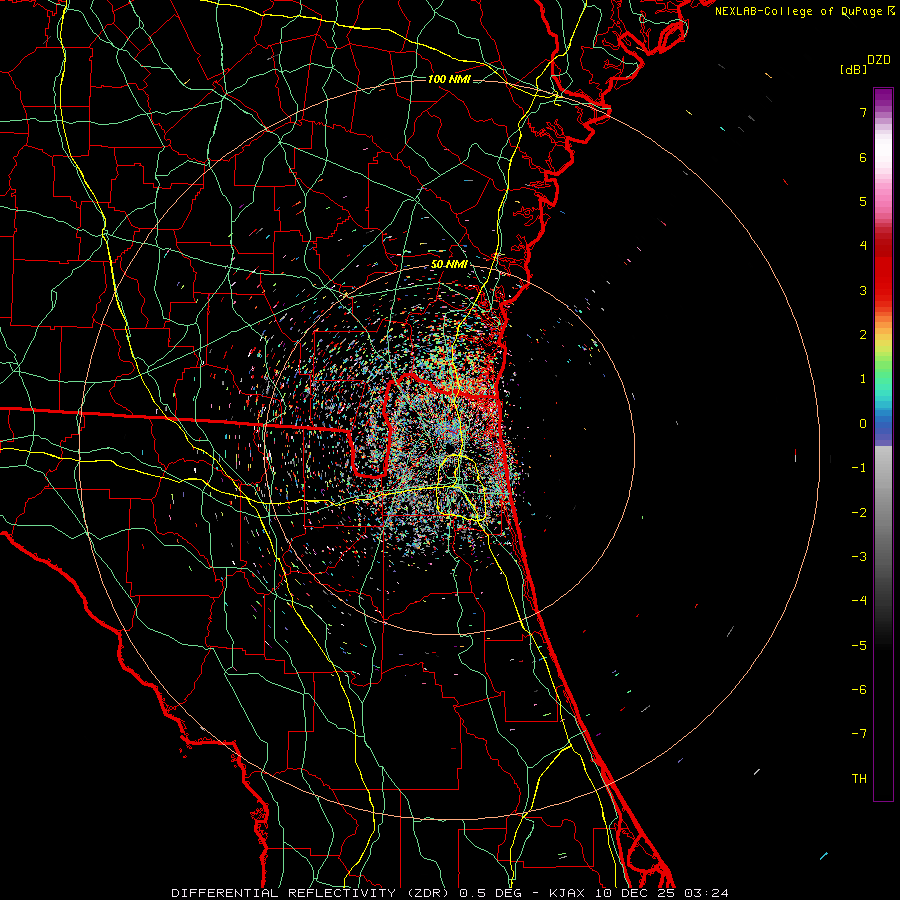Click the radar site center of the echoes
The height and width of the screenshot is (900, 900).
[x=450, y=448]
